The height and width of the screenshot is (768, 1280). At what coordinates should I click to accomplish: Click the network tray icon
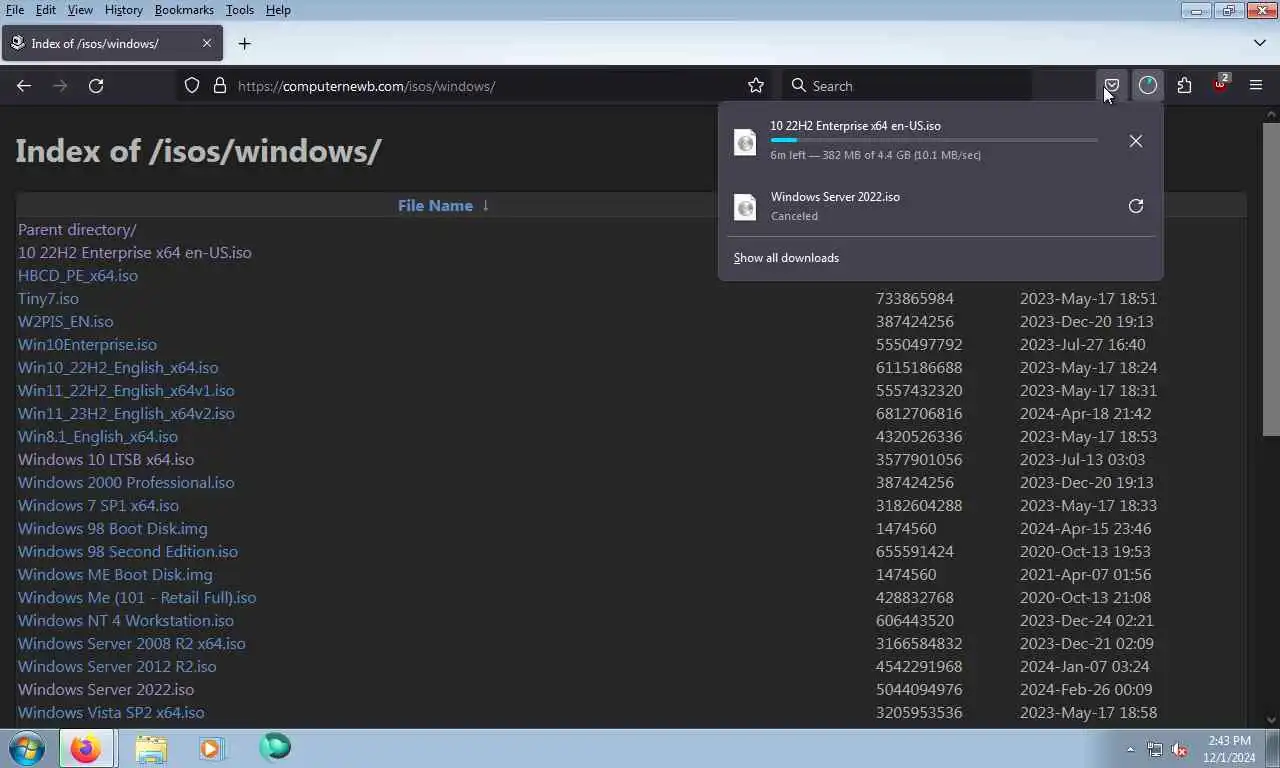pyautogui.click(x=1155, y=749)
